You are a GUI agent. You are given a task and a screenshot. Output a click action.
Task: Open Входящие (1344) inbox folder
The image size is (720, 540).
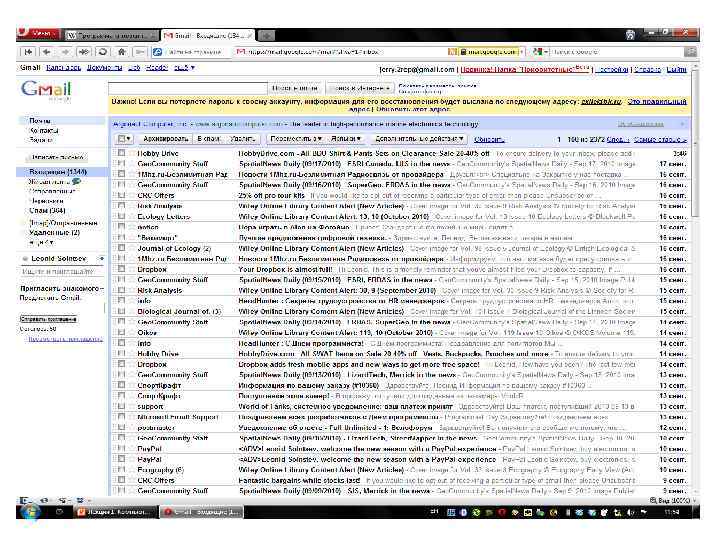(58, 172)
